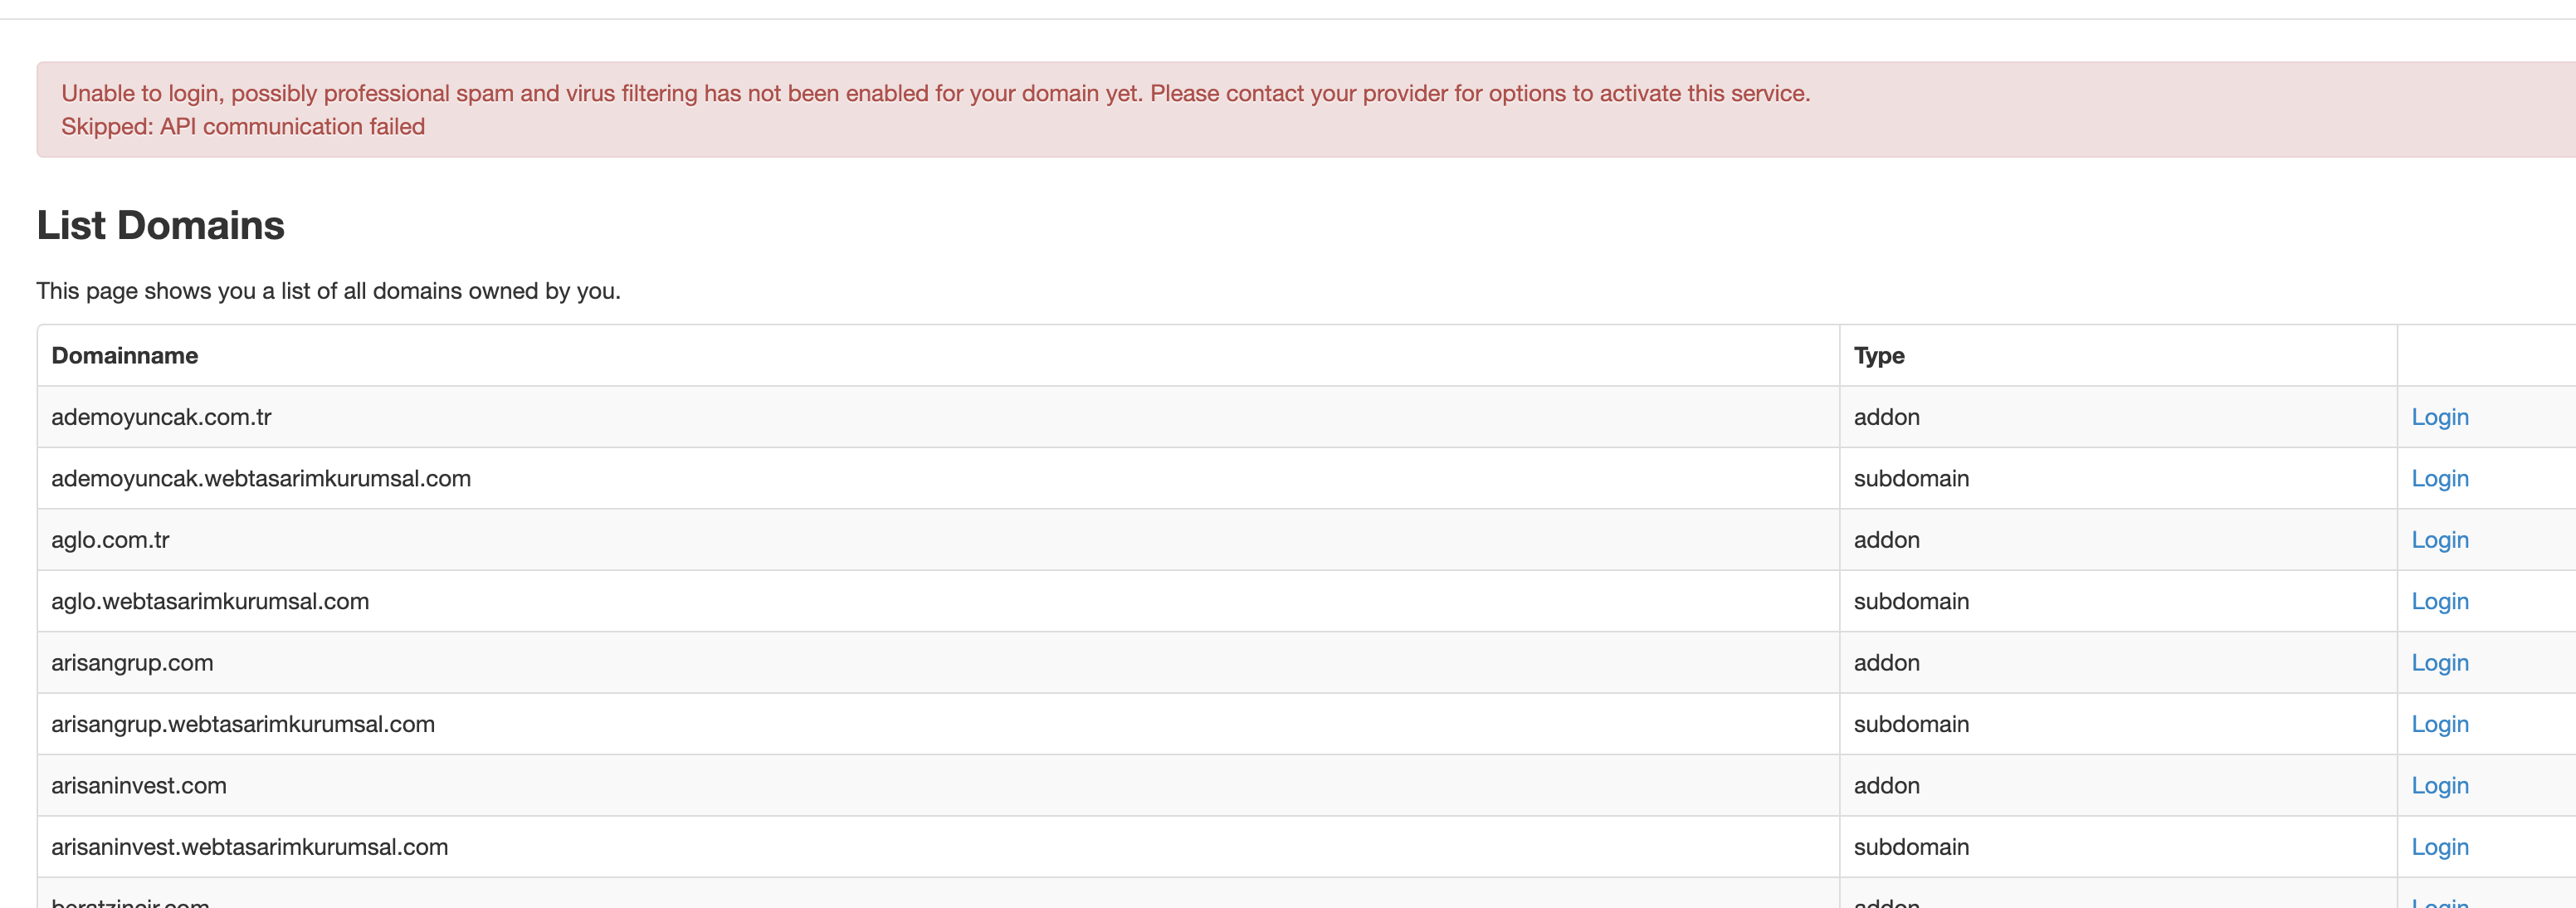Click Login next to arisangrup.com
The height and width of the screenshot is (908, 2576).
pyautogui.click(x=2439, y=663)
